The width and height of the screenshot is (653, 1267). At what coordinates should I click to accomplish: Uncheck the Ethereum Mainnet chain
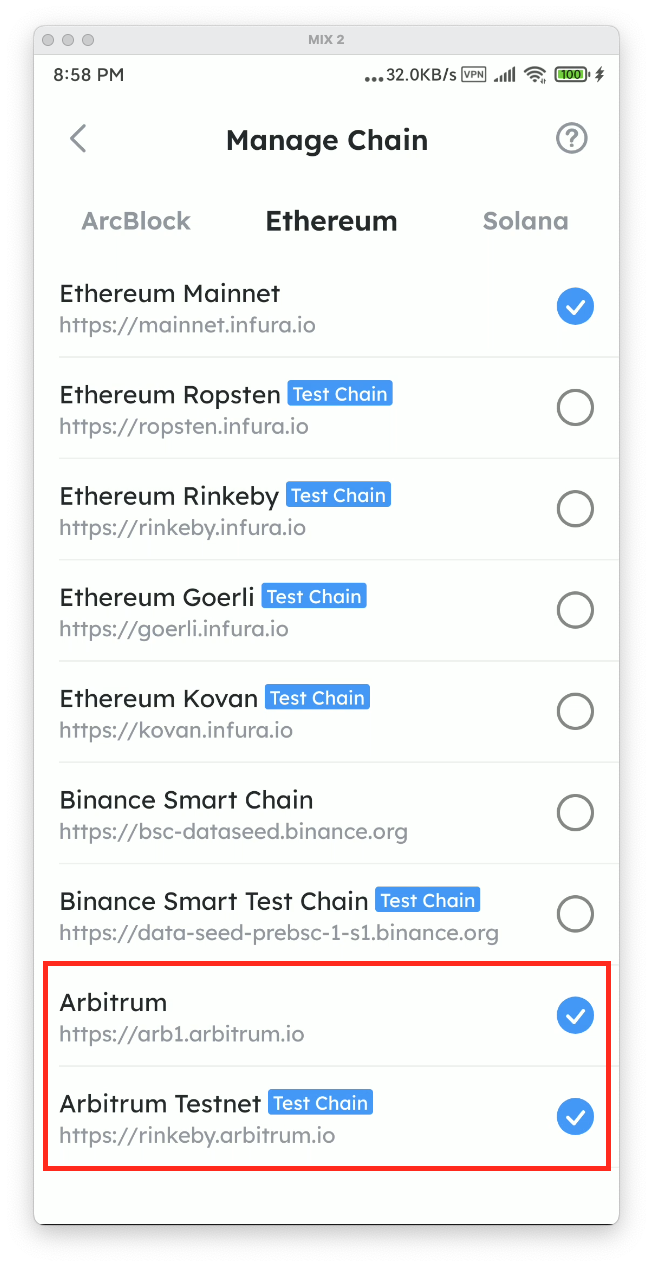coord(575,307)
